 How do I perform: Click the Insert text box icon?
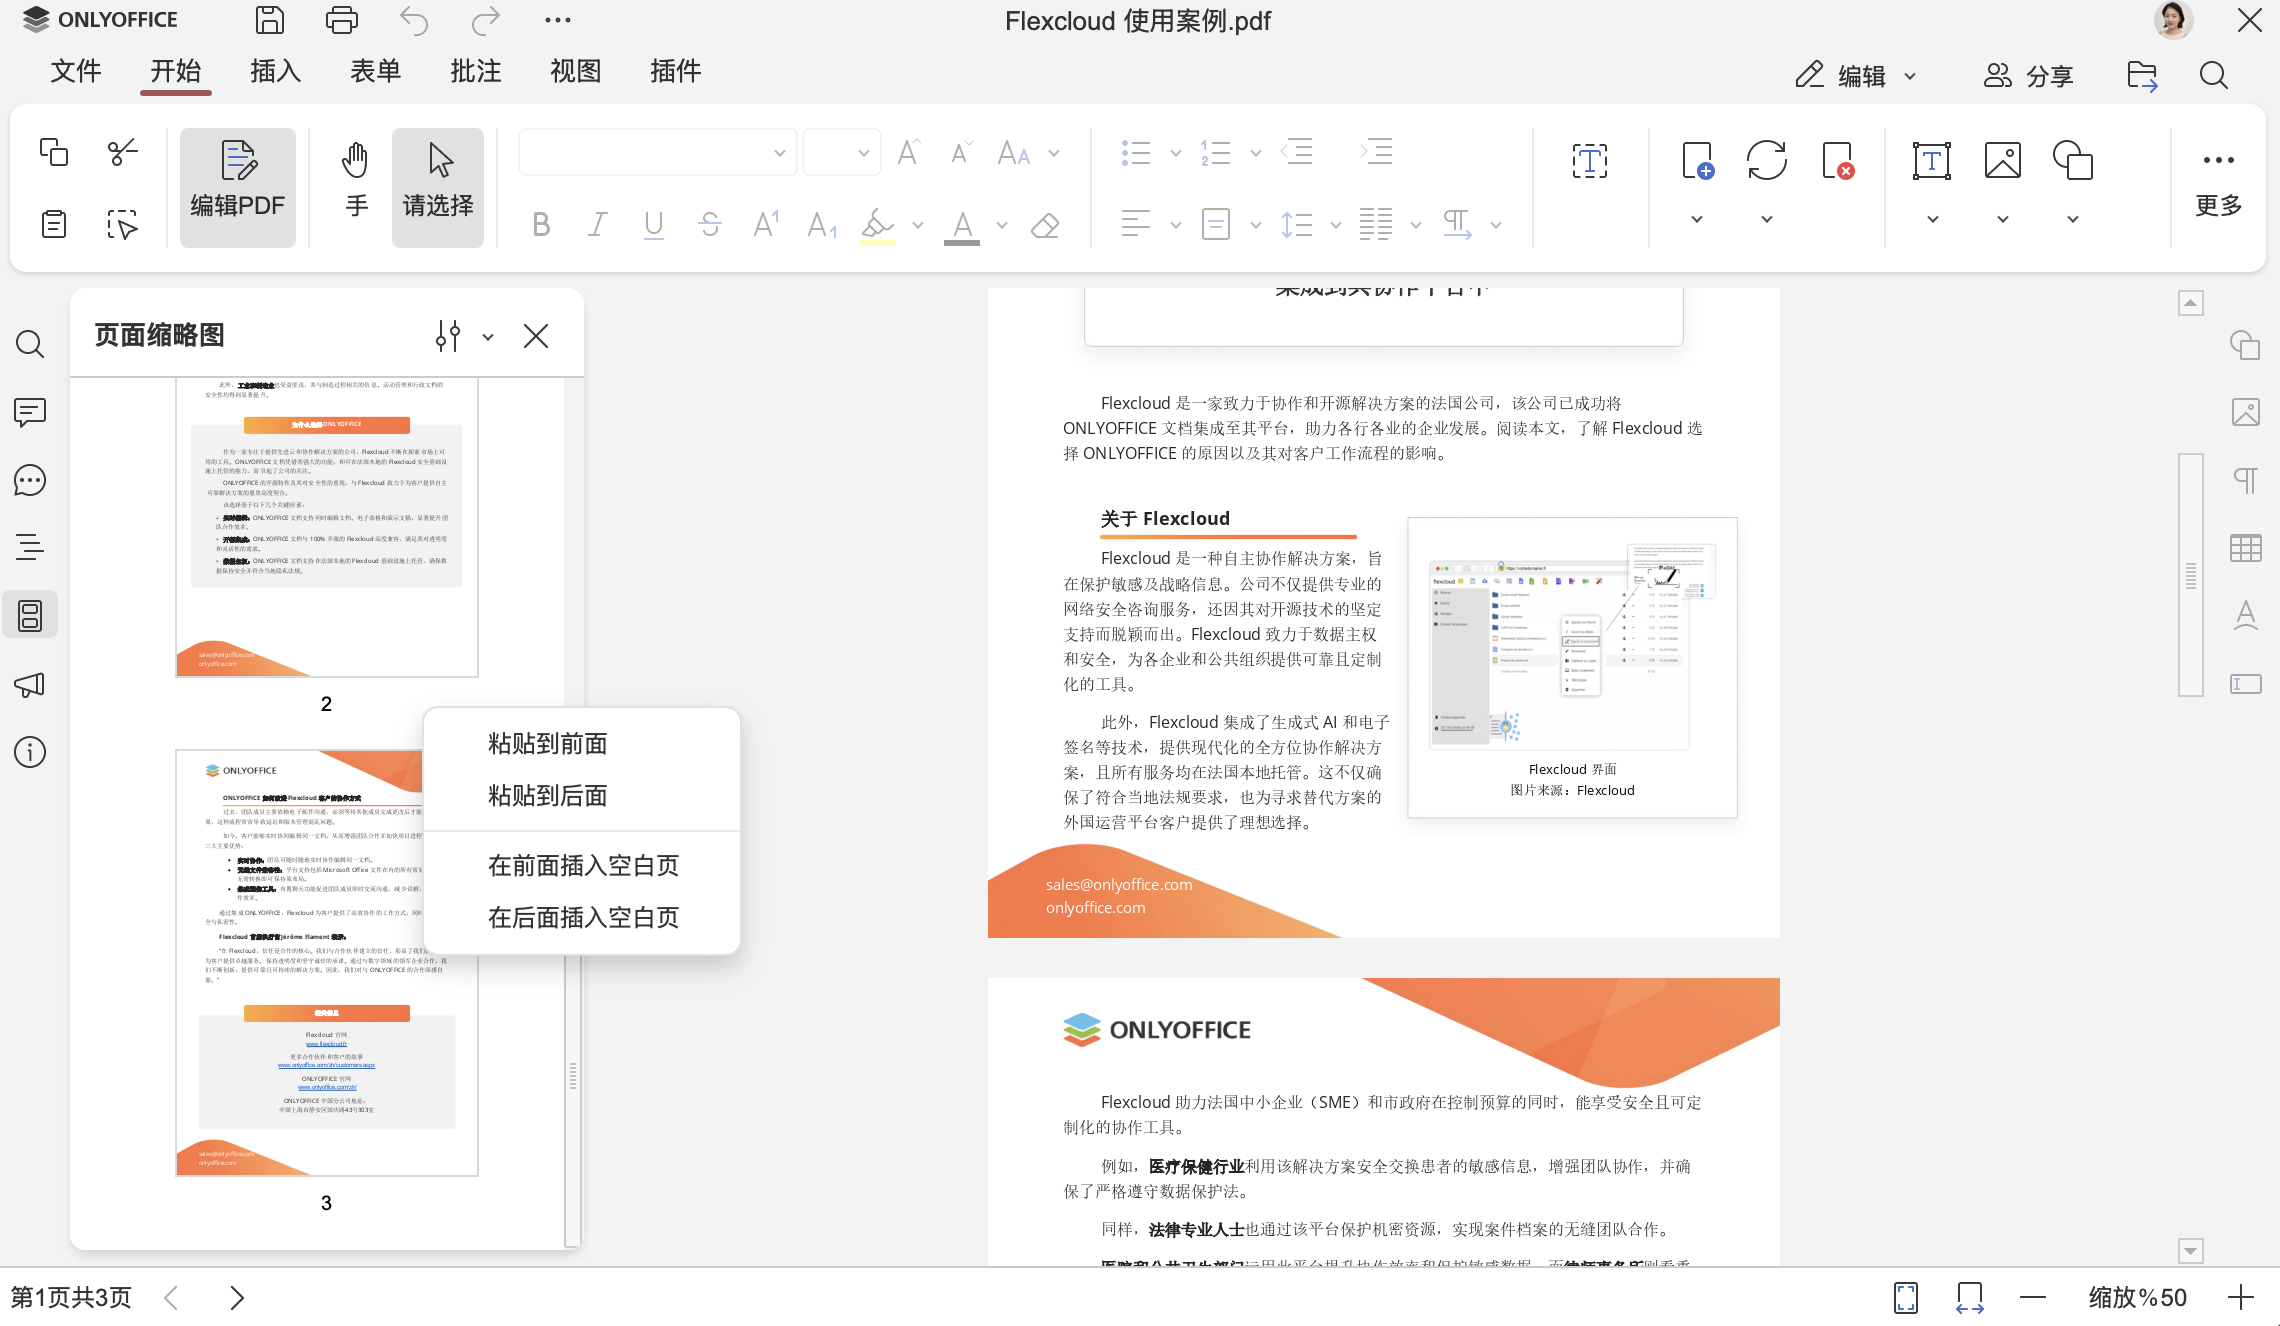(1932, 160)
